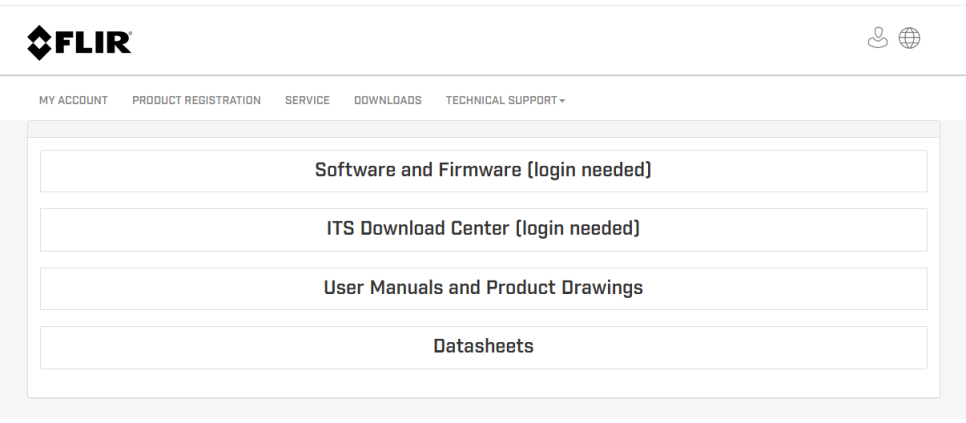Select the globe language icon

point(909,38)
